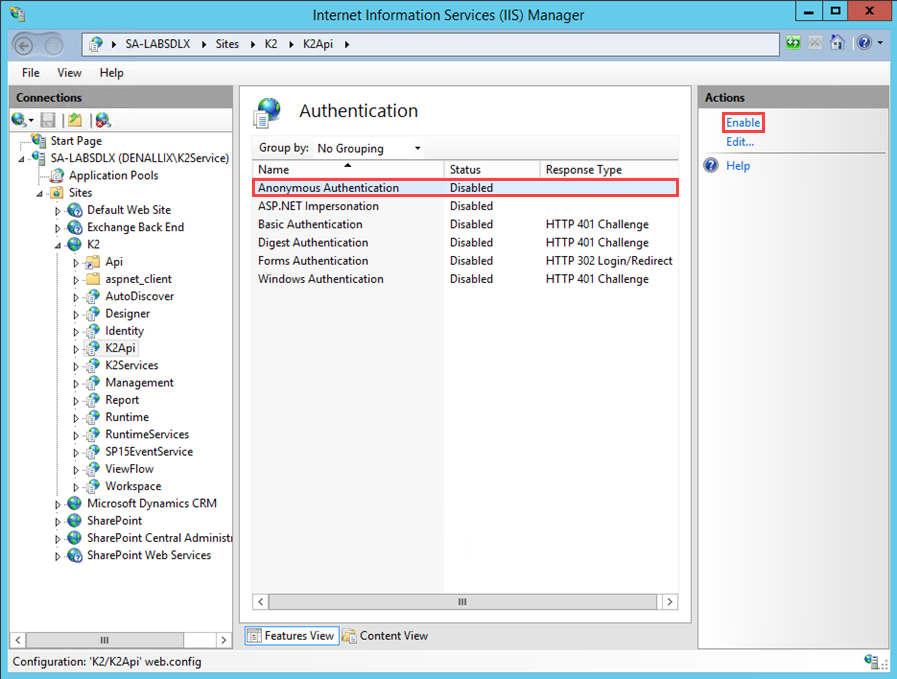
Task: Click the authentication list scroll left arrow
Action: click(x=261, y=602)
